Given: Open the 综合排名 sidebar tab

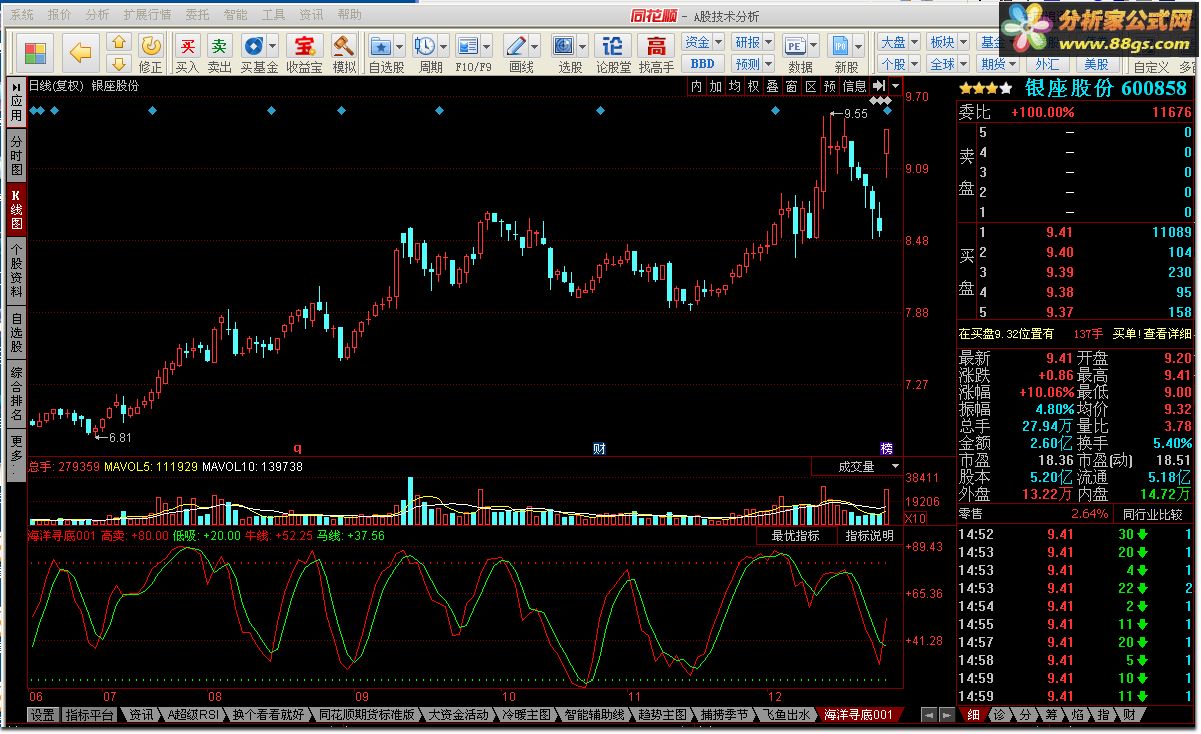Looking at the screenshot, I should 16,394.
